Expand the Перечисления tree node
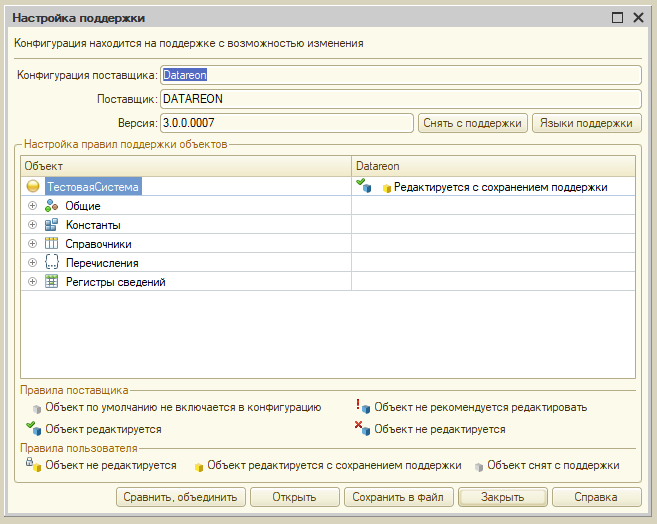 pos(33,262)
